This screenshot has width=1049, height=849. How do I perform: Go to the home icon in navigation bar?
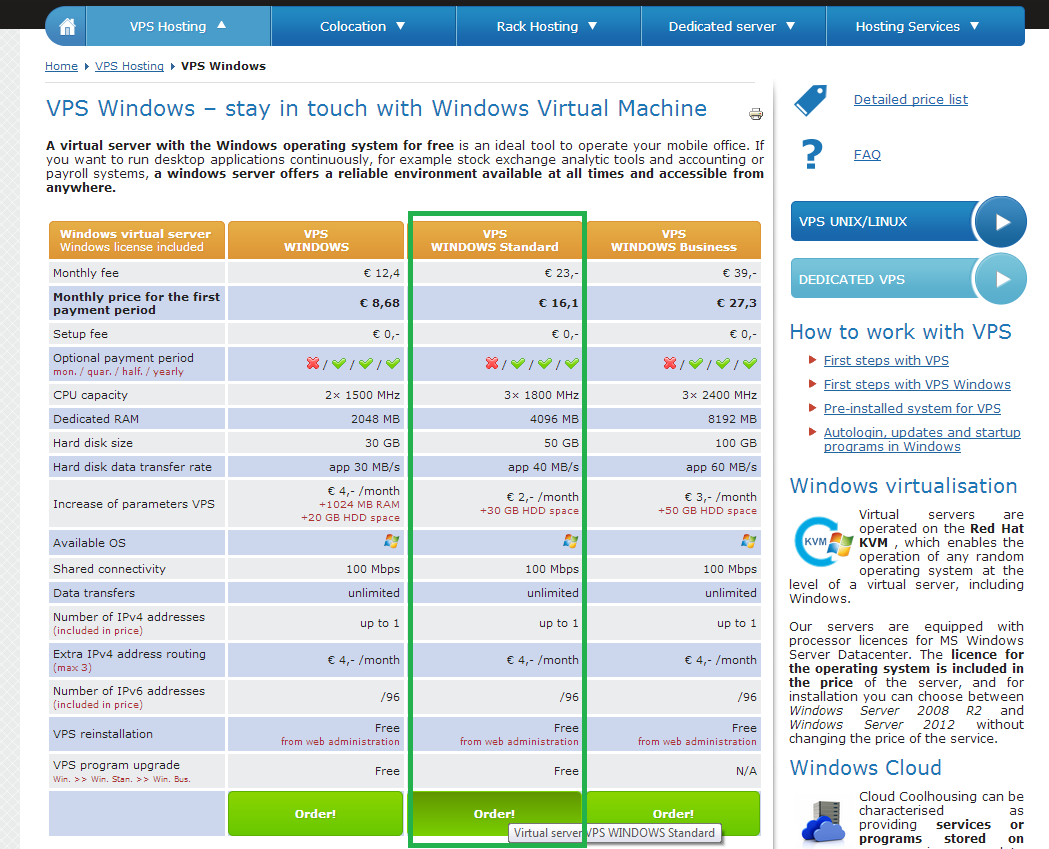[67, 27]
